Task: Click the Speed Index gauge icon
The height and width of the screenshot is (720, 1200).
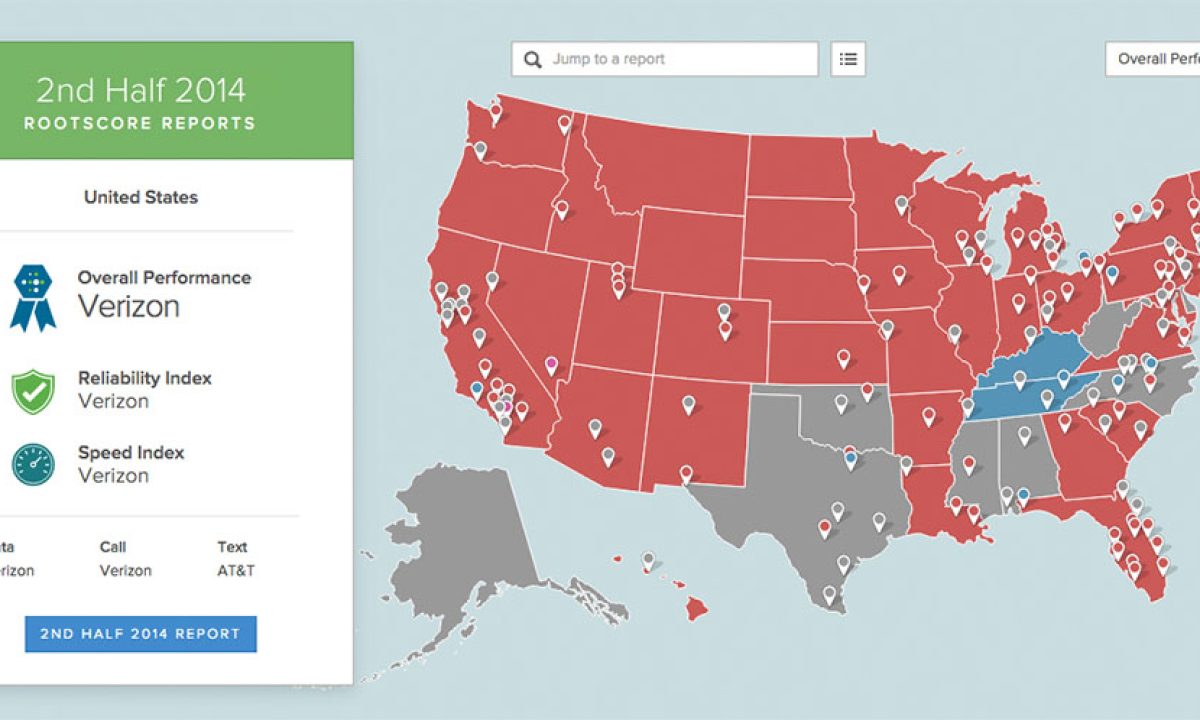Action: point(33,464)
